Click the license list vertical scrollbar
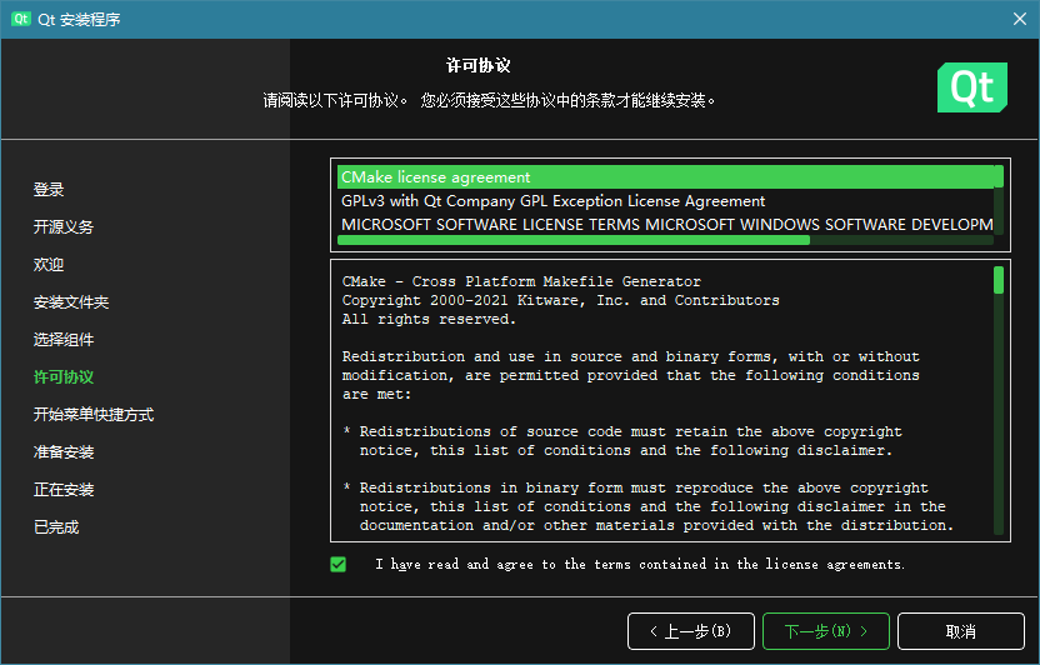This screenshot has width=1040, height=665. click(x=999, y=176)
